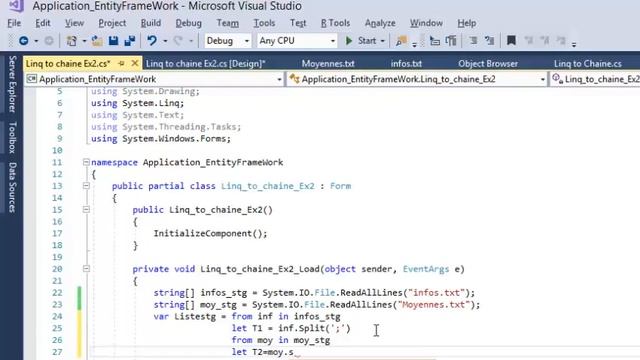Open the Test menu
Screen dimensions: 640x360
click(x=298, y=23)
